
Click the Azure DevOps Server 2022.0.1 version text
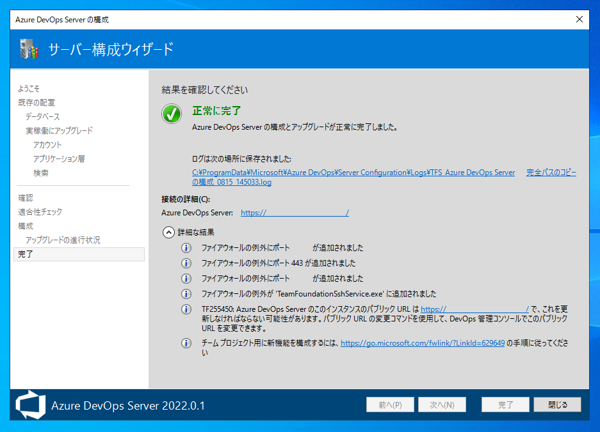(x=128, y=406)
